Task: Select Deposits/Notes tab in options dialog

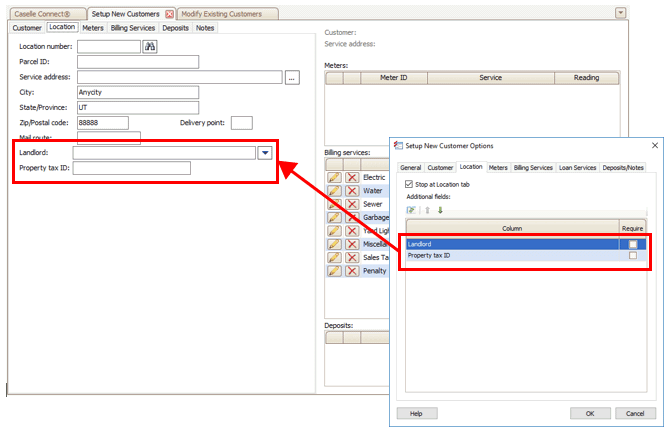Action: (x=623, y=168)
